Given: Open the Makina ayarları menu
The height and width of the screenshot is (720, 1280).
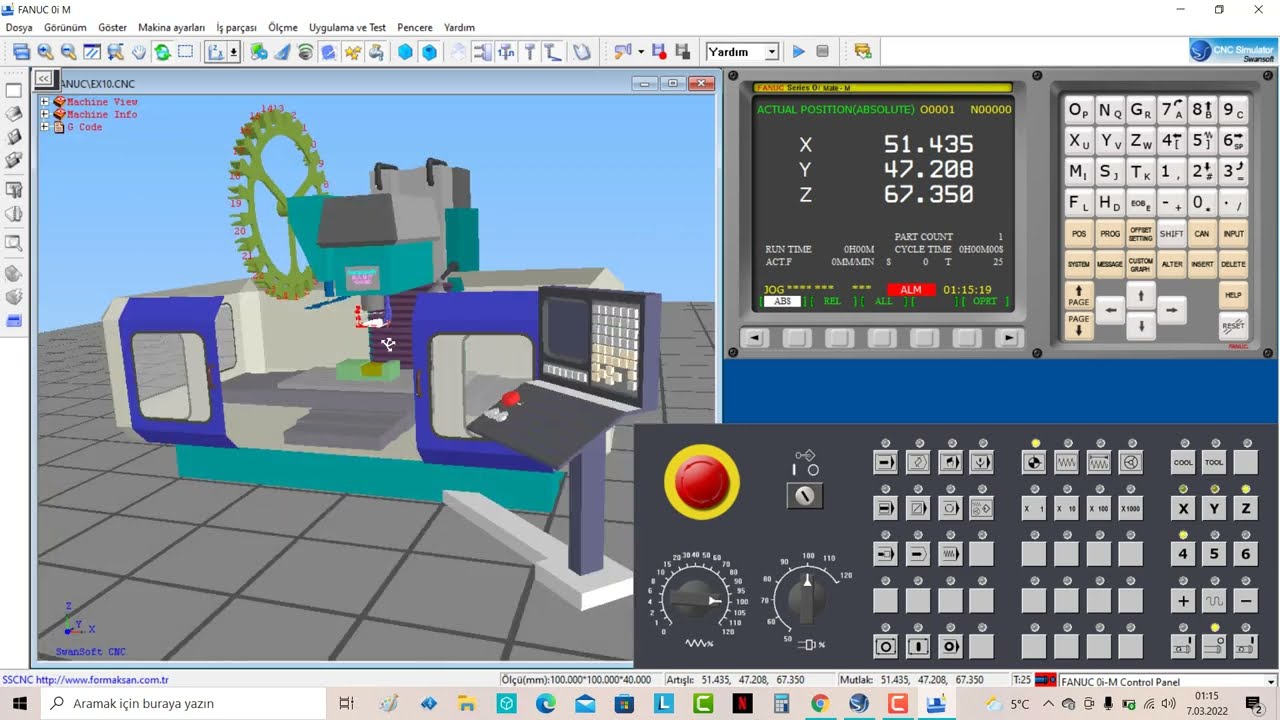Looking at the screenshot, I should [171, 28].
